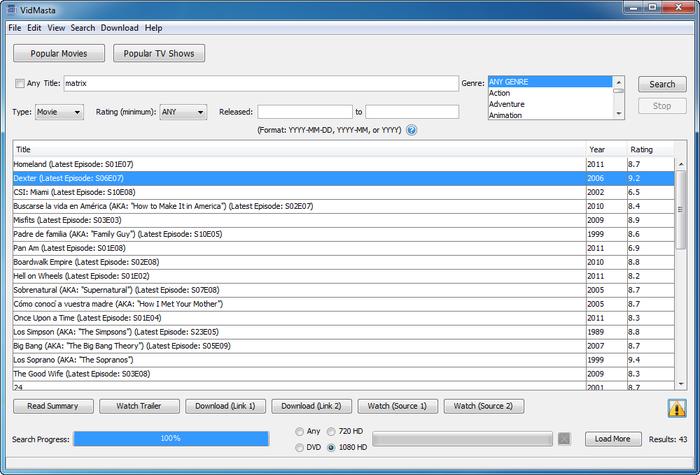
Task: Click the Search button
Action: pos(662,84)
